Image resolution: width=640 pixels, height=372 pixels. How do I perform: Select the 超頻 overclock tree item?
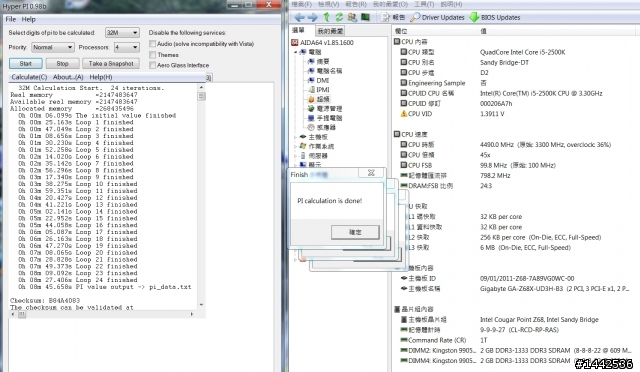318,99
